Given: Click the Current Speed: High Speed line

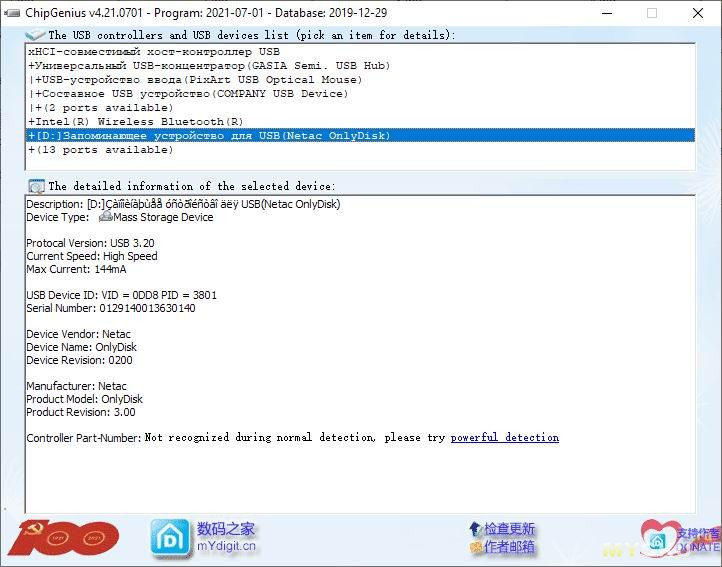Looking at the screenshot, I should 92,256.
